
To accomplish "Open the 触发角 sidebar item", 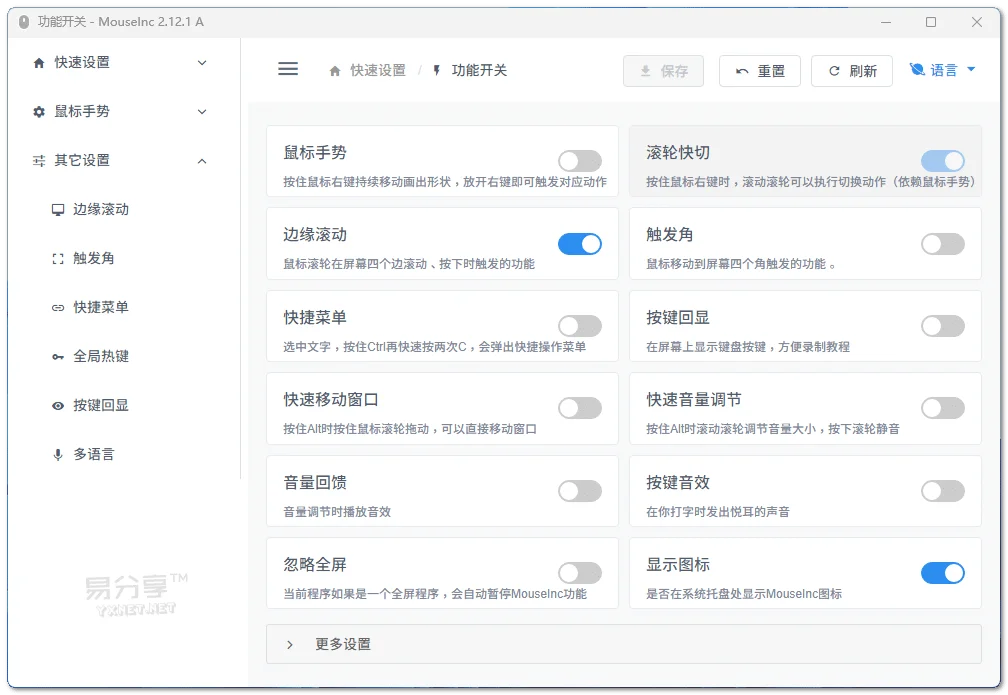I will [94, 258].
